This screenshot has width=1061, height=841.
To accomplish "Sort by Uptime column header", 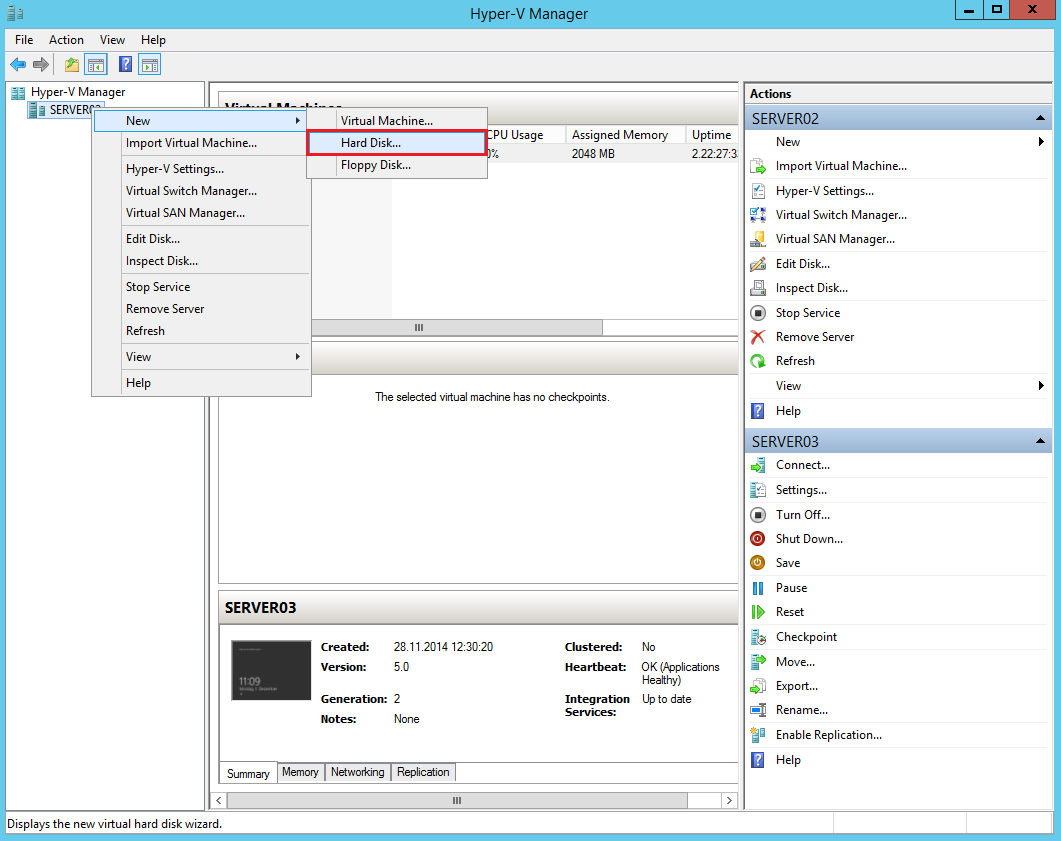I will click(712, 135).
